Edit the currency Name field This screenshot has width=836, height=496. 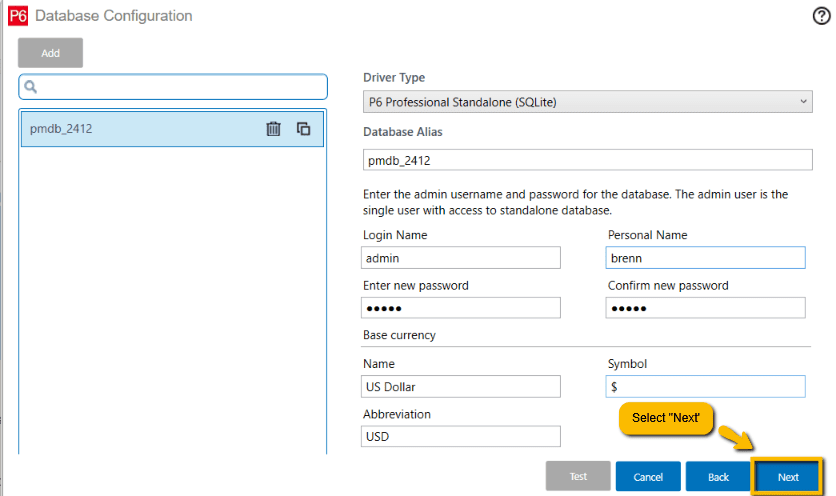click(x=461, y=386)
